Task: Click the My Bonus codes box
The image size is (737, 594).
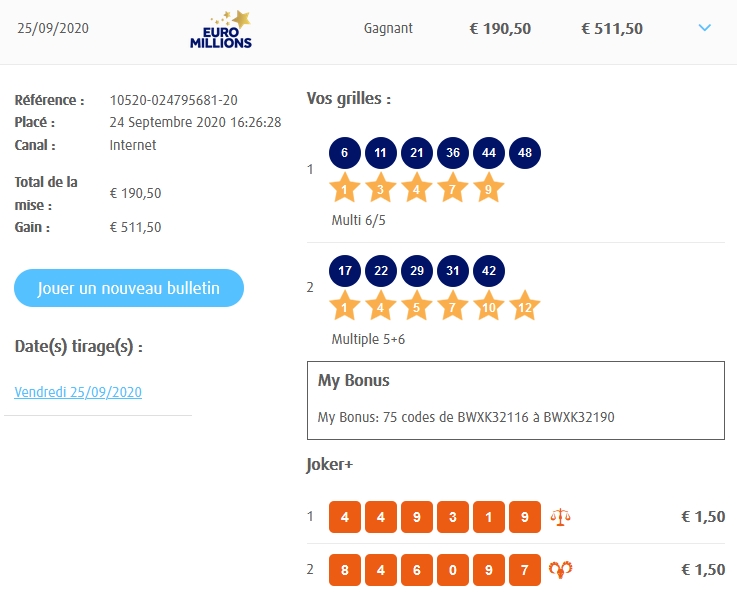Action: [x=515, y=400]
